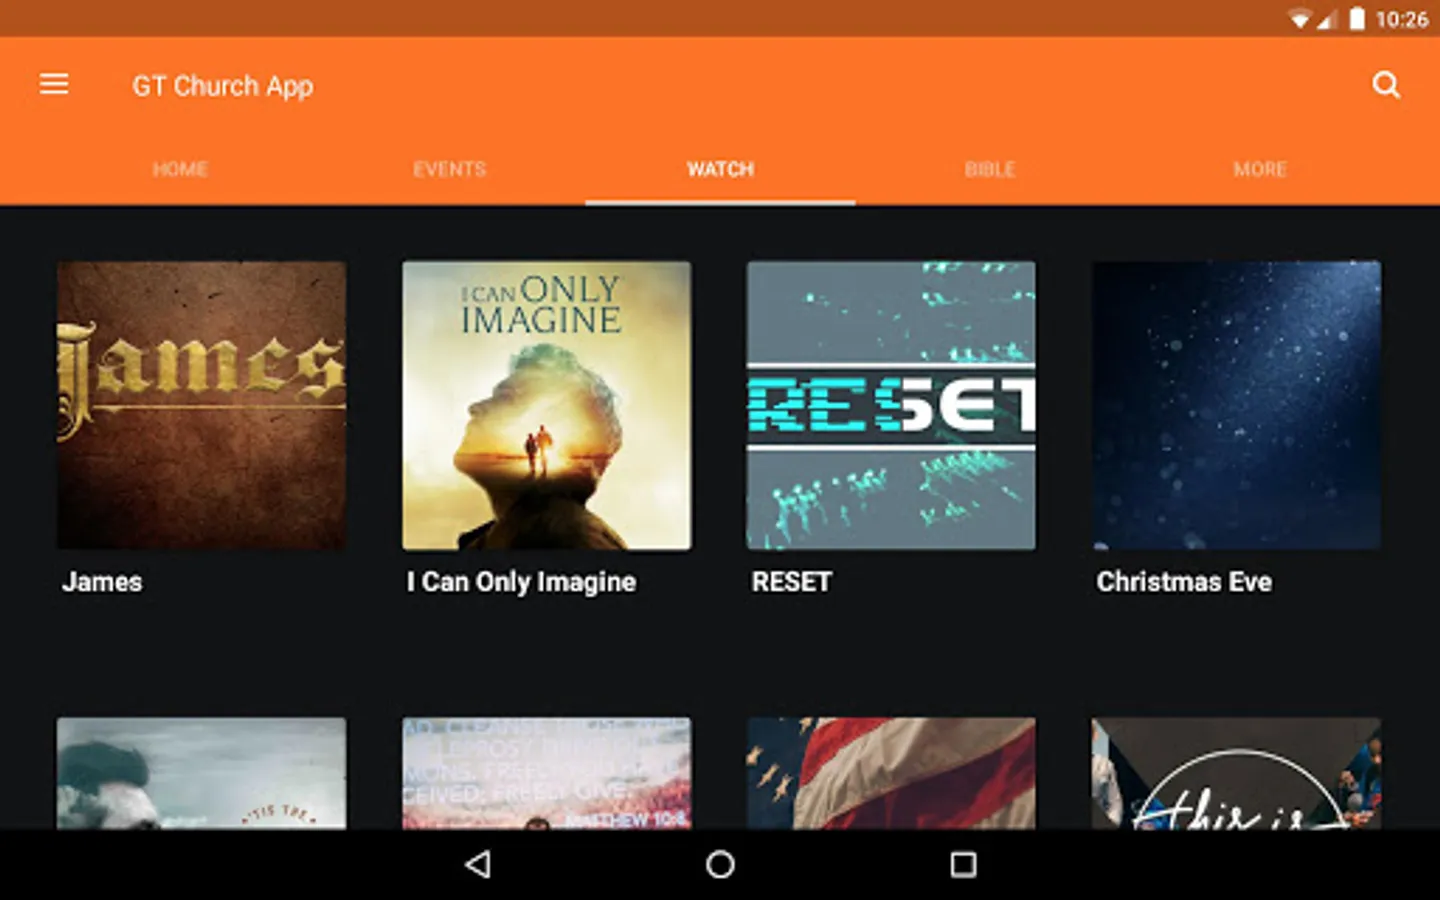Switch to the Events tab
This screenshot has height=900, width=1440.
(x=450, y=169)
